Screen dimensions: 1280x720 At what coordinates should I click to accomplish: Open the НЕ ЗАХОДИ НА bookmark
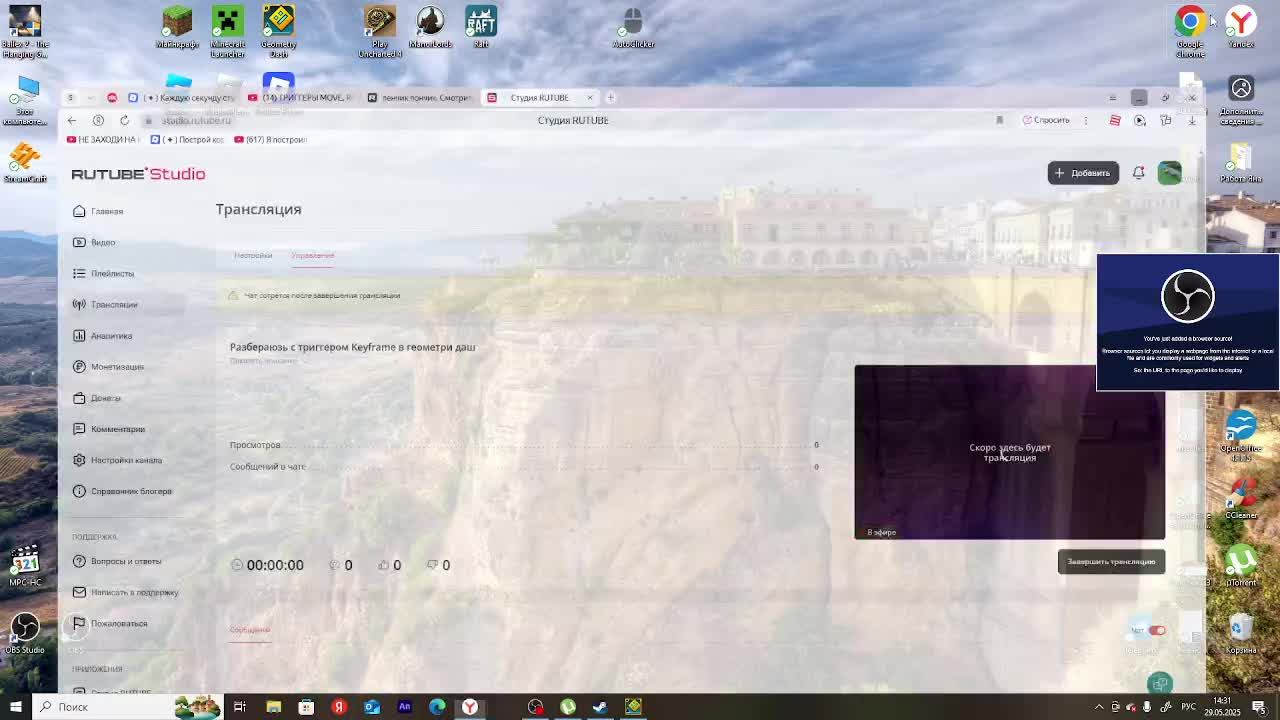pyautogui.click(x=102, y=139)
